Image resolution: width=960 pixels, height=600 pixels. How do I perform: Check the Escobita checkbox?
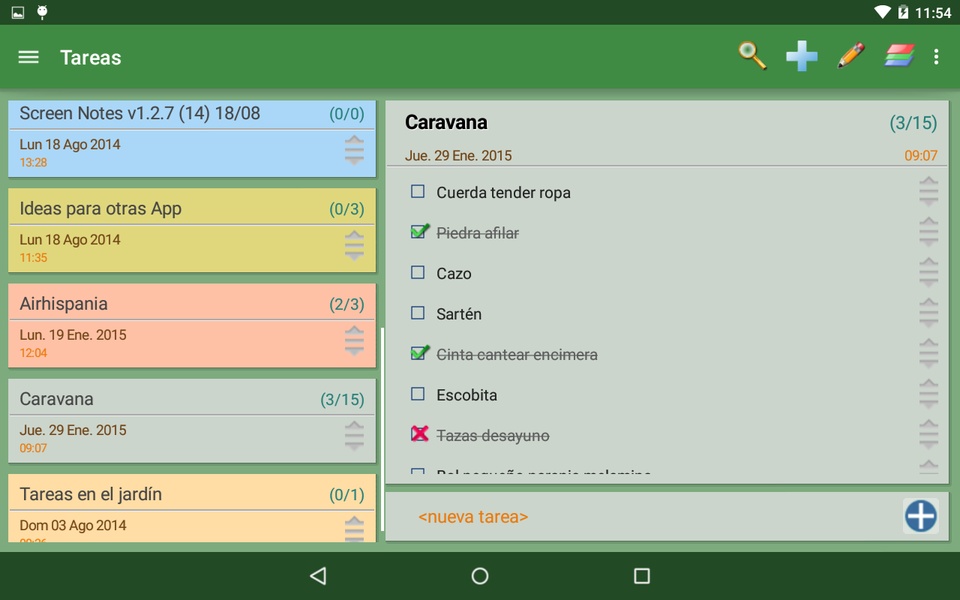(x=418, y=394)
